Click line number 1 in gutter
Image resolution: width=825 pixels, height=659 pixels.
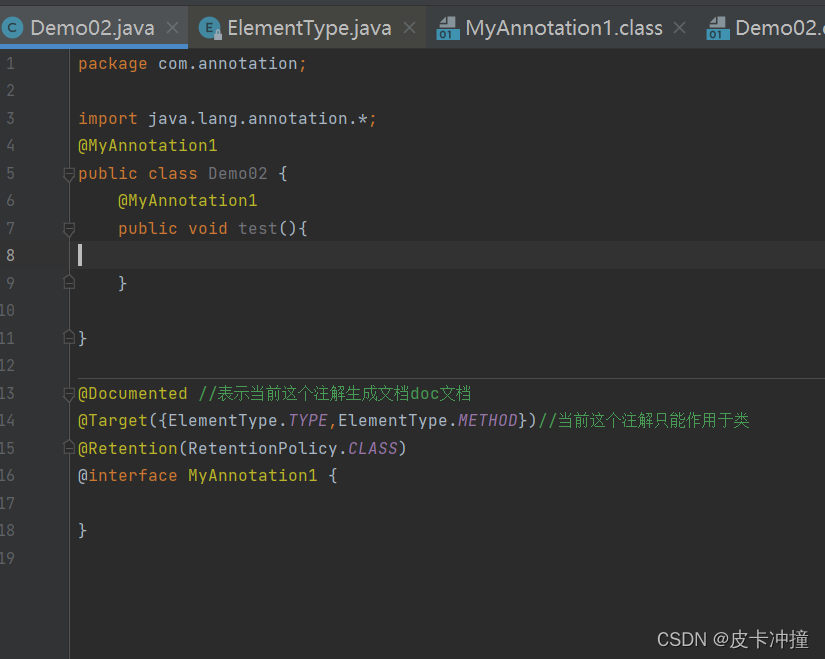pos(11,64)
